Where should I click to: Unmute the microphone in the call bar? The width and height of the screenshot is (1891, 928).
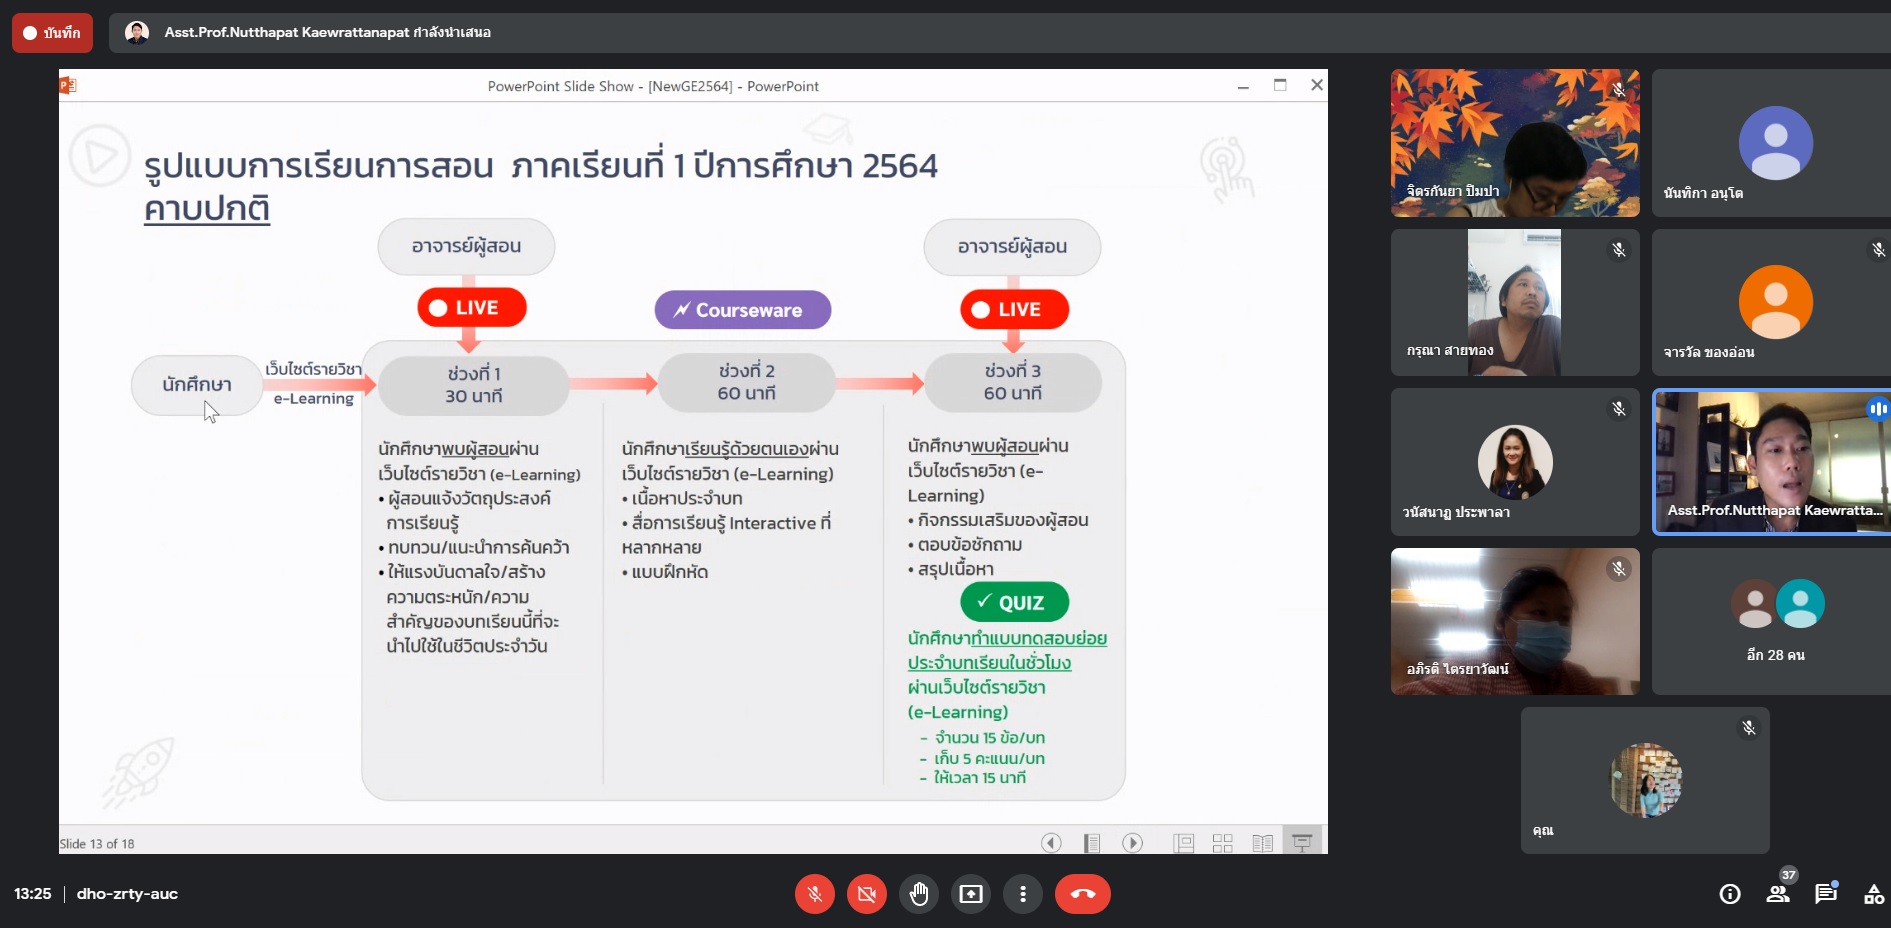point(814,894)
